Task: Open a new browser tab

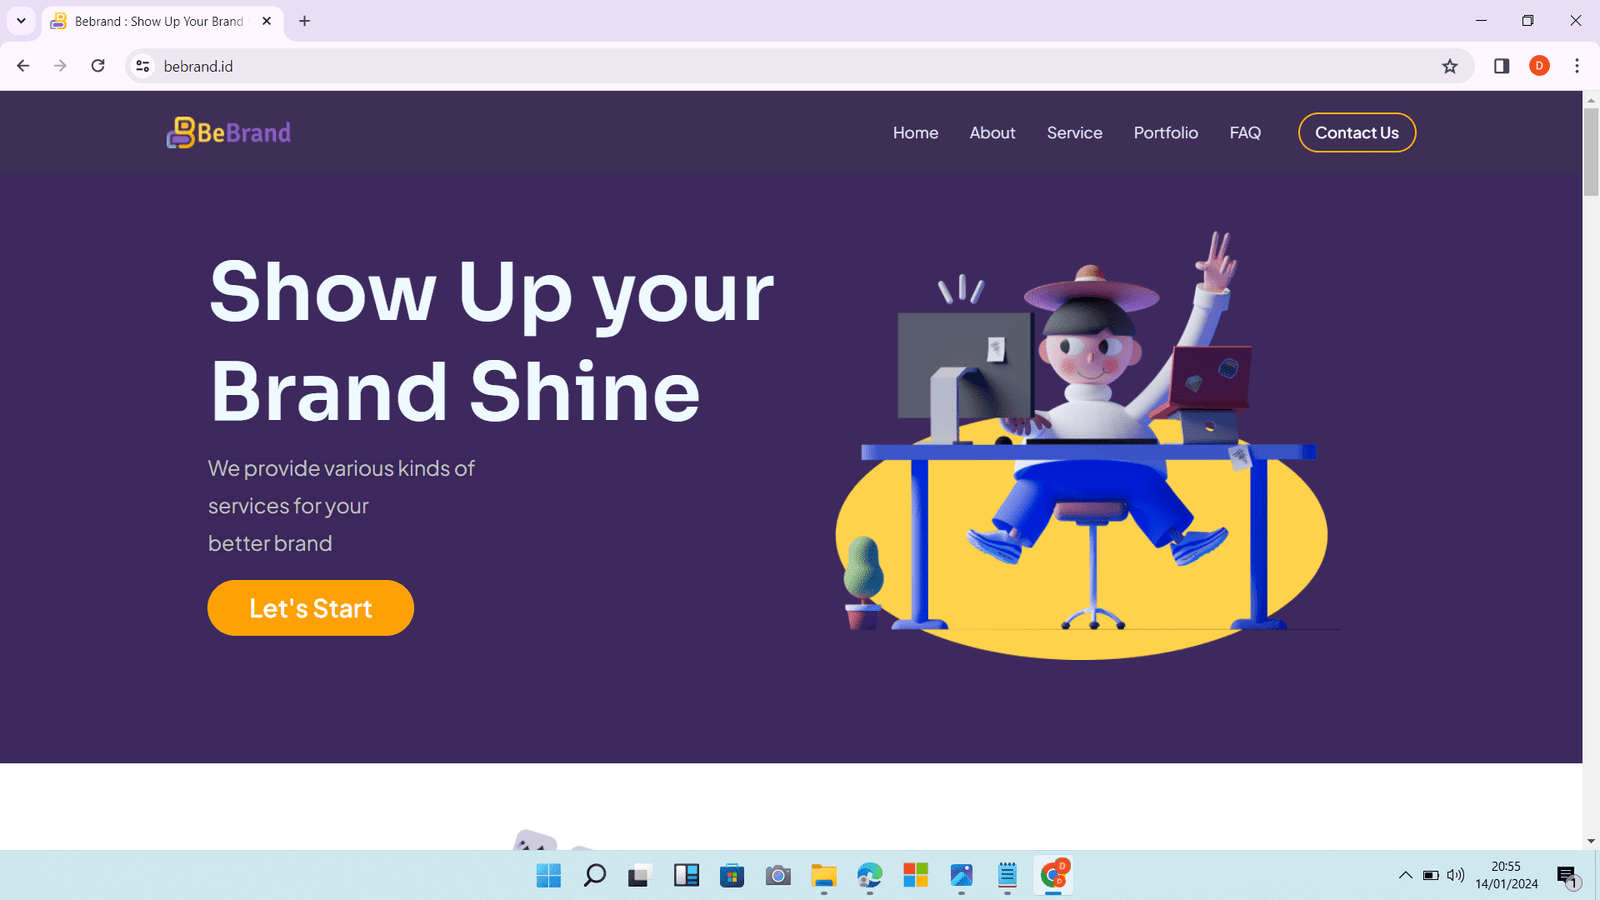Action: (305, 21)
